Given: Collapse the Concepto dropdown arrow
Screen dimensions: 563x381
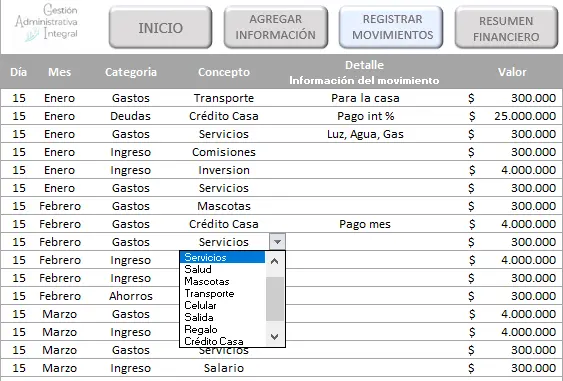Looking at the screenshot, I should (x=277, y=242).
